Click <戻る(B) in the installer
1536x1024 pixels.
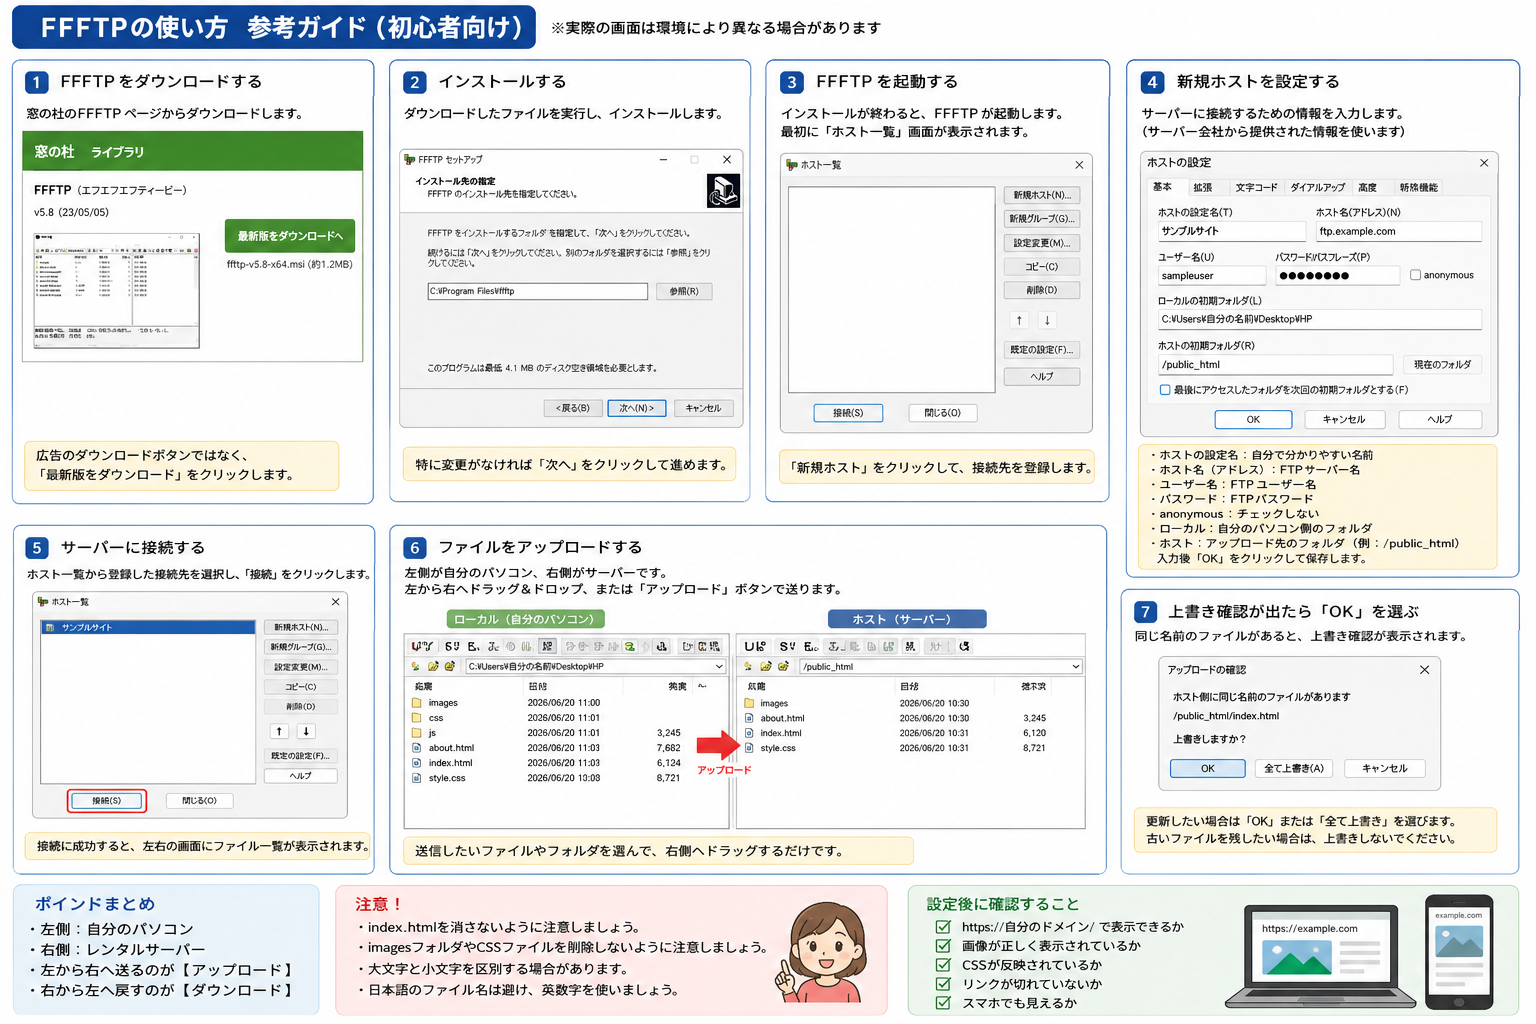(x=573, y=408)
